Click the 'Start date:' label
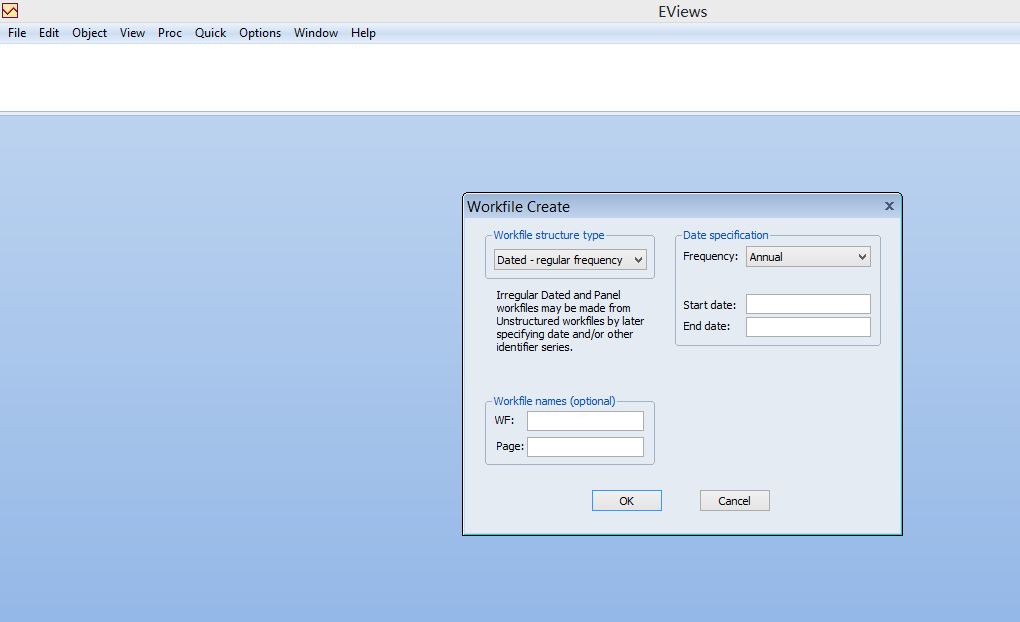 pyautogui.click(x=710, y=304)
